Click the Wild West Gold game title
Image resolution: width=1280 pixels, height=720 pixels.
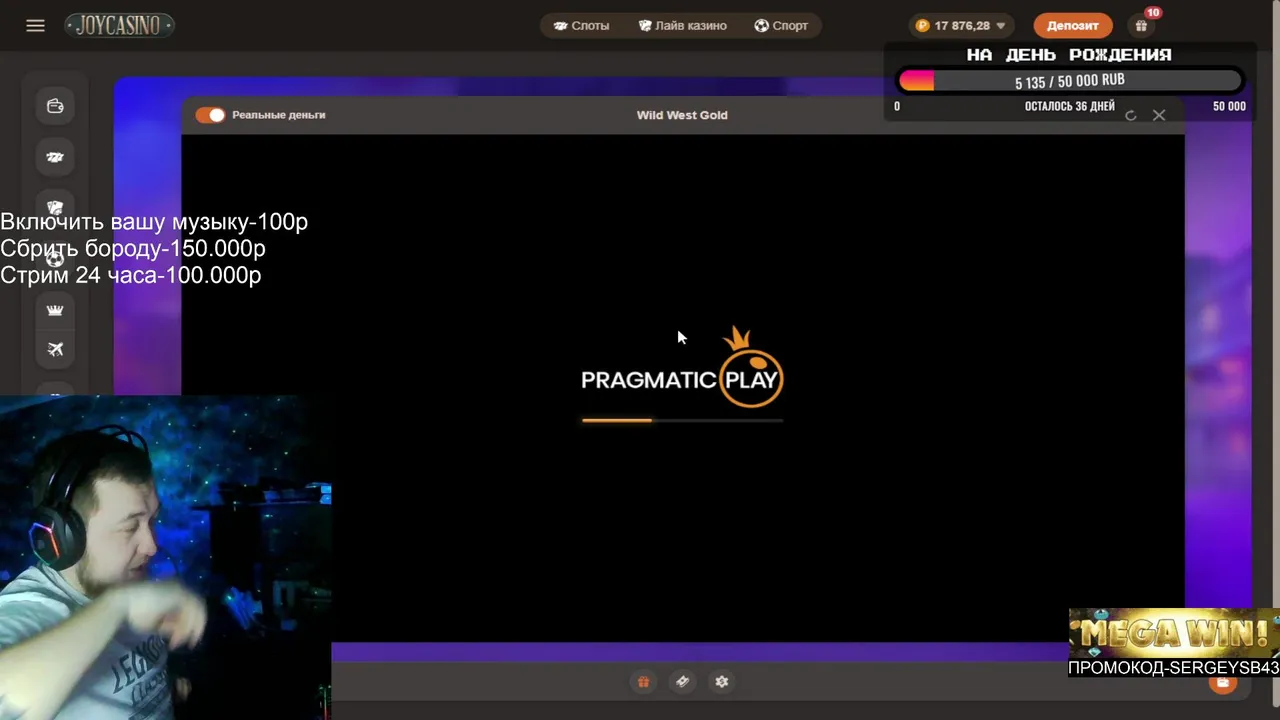(x=682, y=115)
